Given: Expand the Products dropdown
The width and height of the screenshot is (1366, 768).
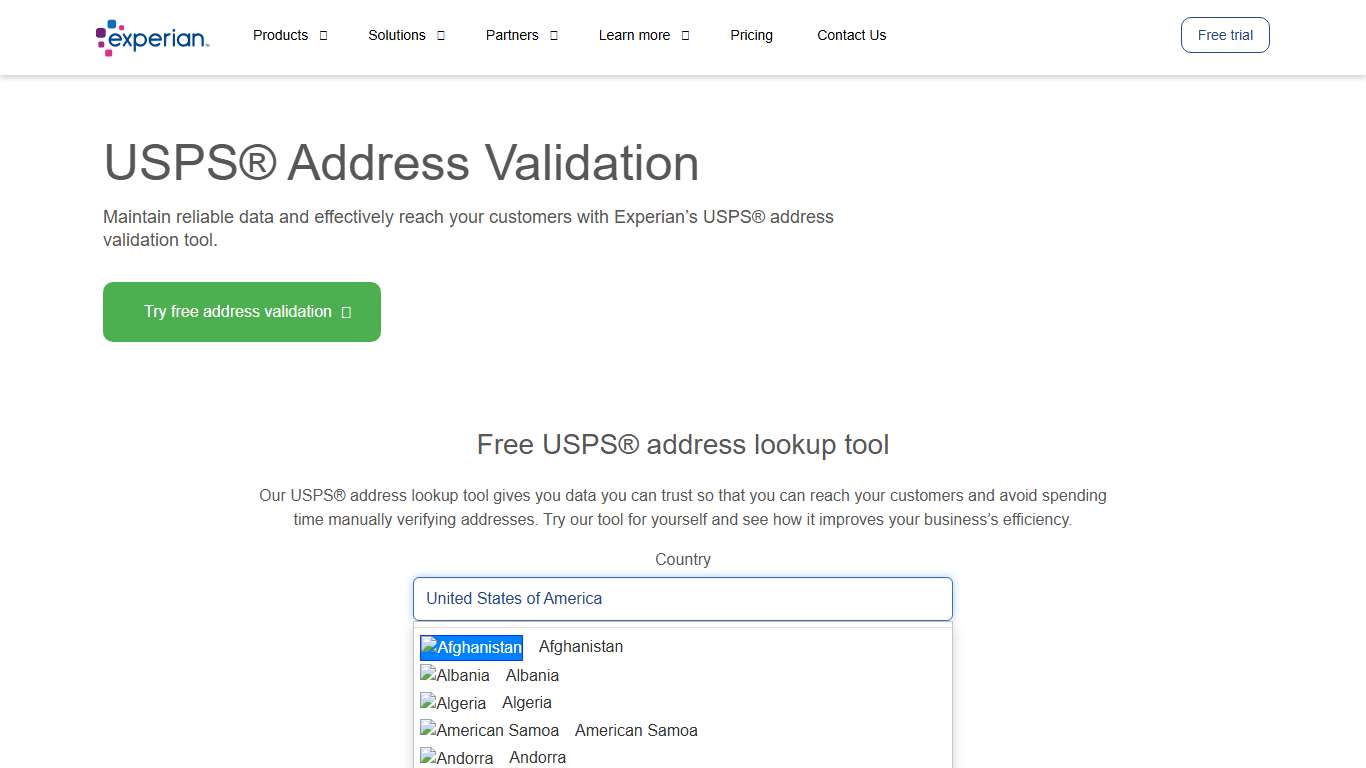Looking at the screenshot, I should (290, 35).
